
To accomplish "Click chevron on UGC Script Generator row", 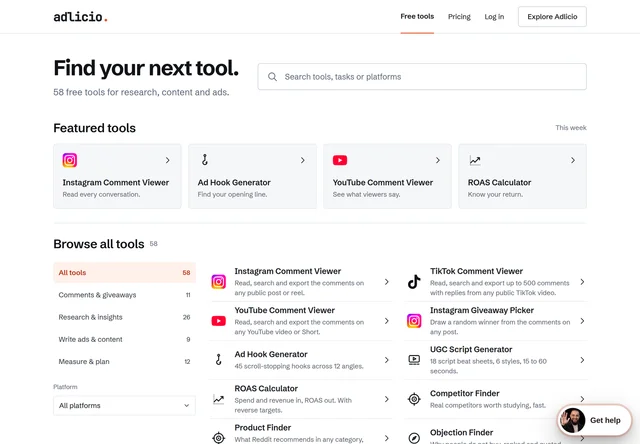I will pyautogui.click(x=582, y=360).
